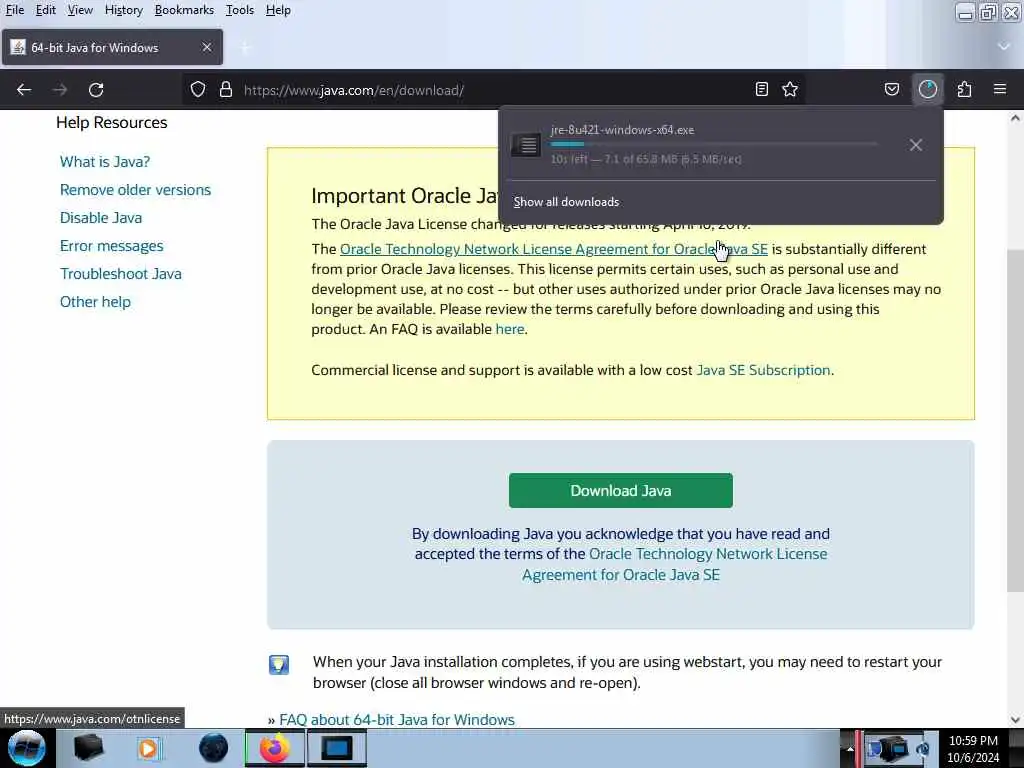Open the dark globe taskbar icon

coord(213,748)
